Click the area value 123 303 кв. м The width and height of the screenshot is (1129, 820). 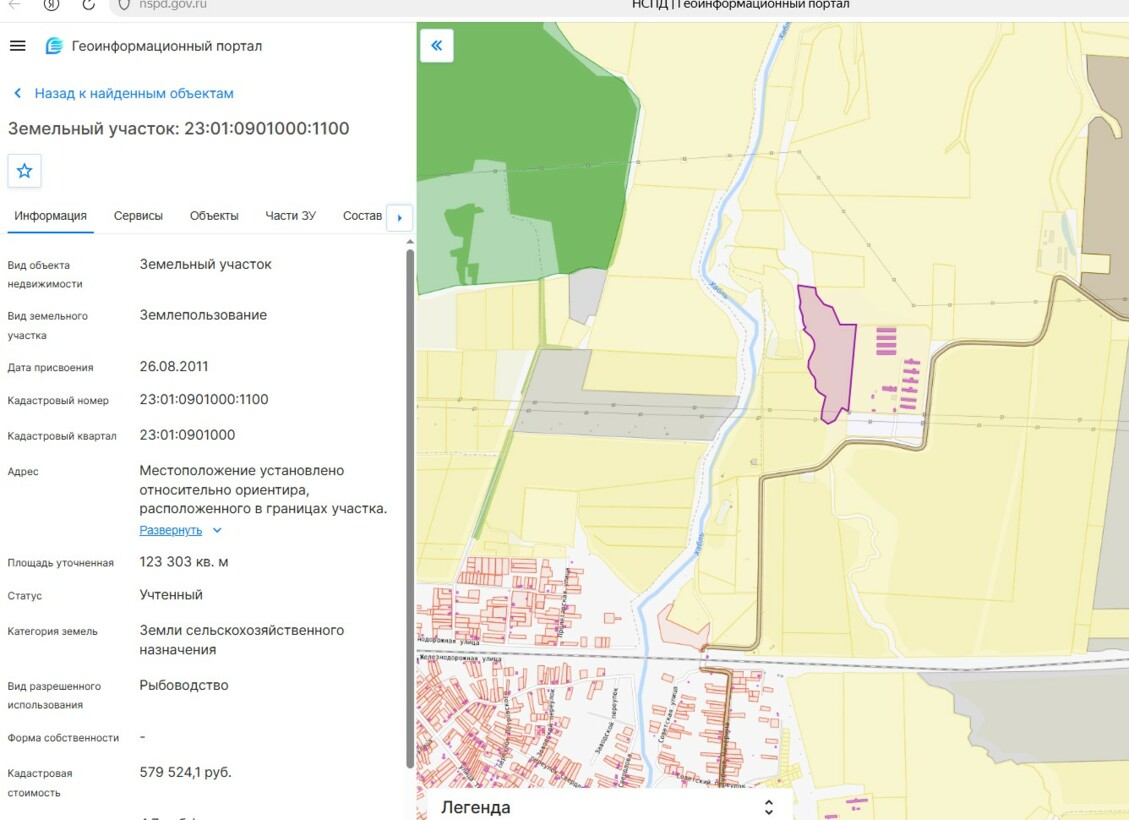pos(184,562)
